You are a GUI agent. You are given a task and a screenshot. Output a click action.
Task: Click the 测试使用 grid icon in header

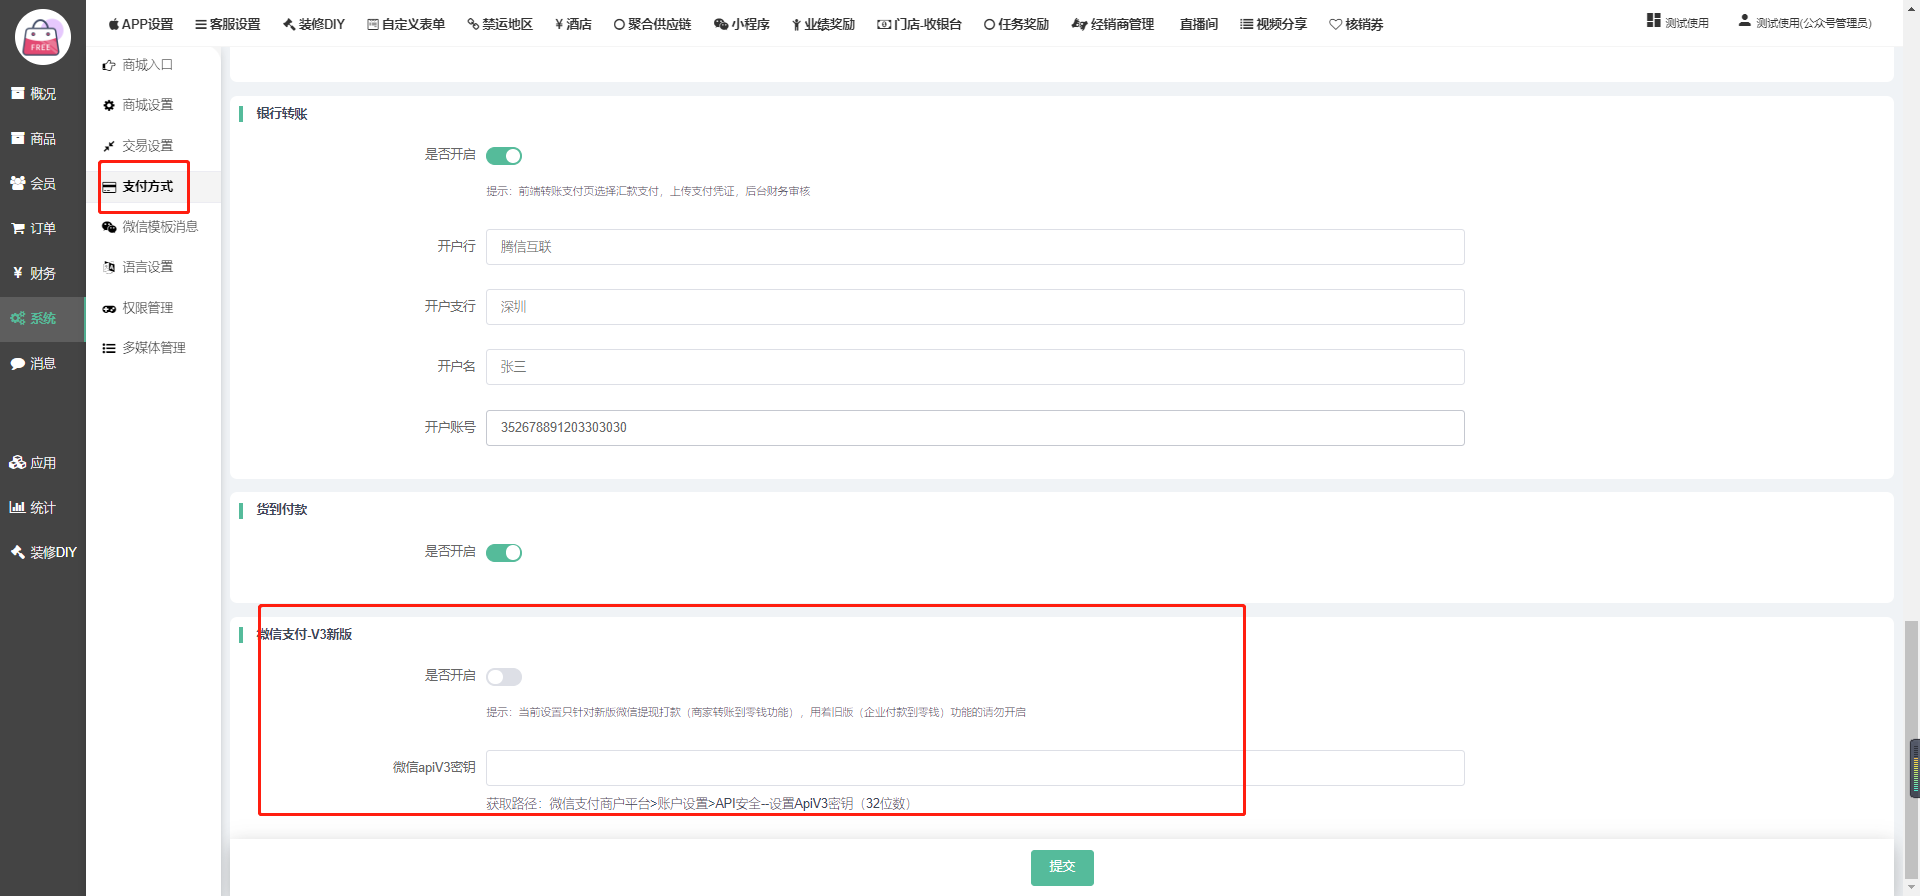(x=1654, y=21)
